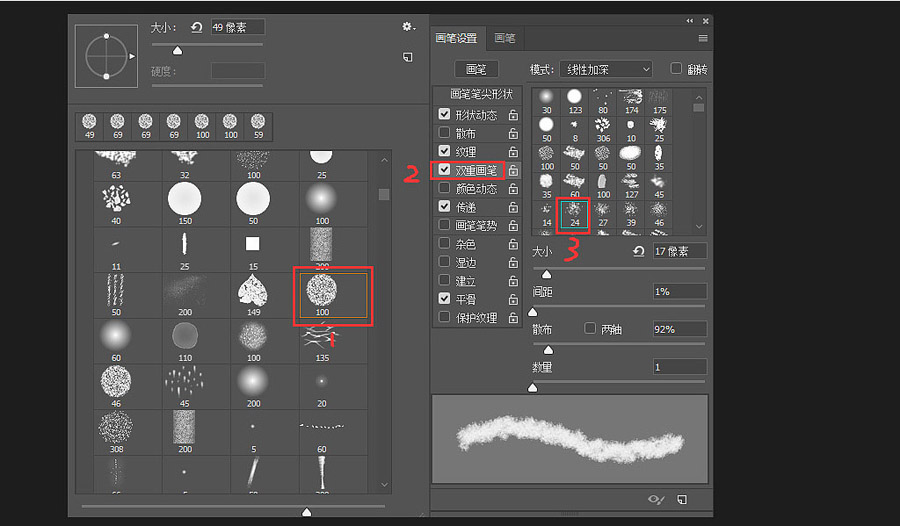Switch to the 画笔设置 tab
The height and width of the screenshot is (526, 900).
point(457,38)
